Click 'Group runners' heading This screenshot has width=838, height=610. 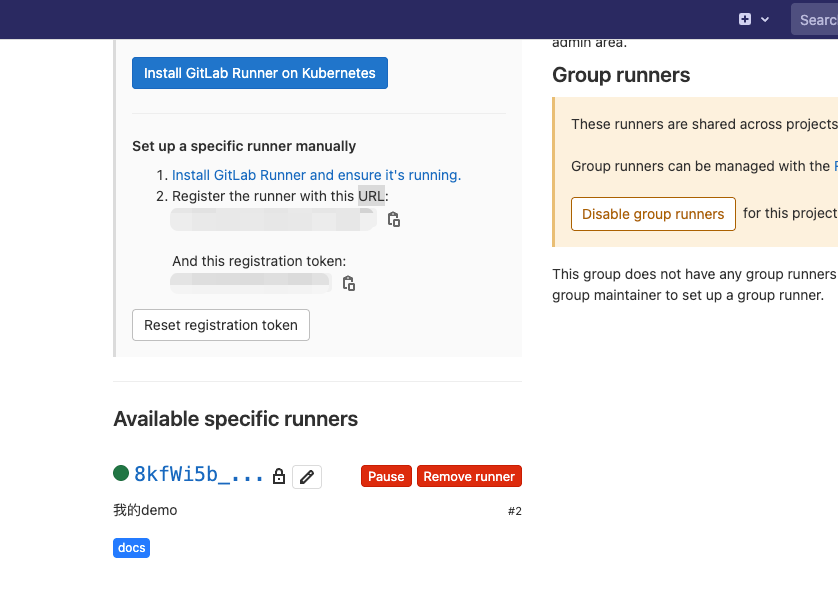coord(621,75)
